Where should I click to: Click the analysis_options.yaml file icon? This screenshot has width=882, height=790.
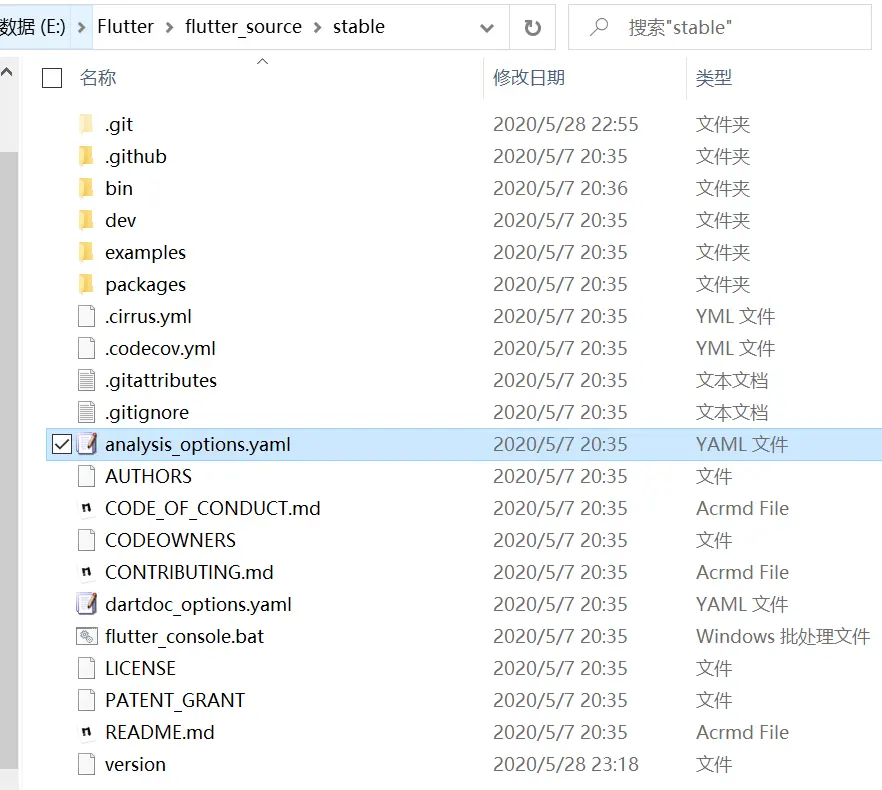87,444
